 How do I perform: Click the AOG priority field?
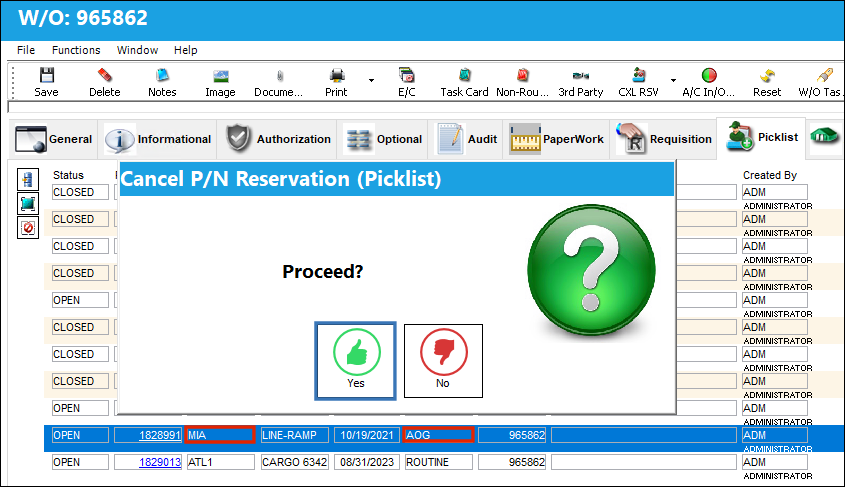point(439,435)
